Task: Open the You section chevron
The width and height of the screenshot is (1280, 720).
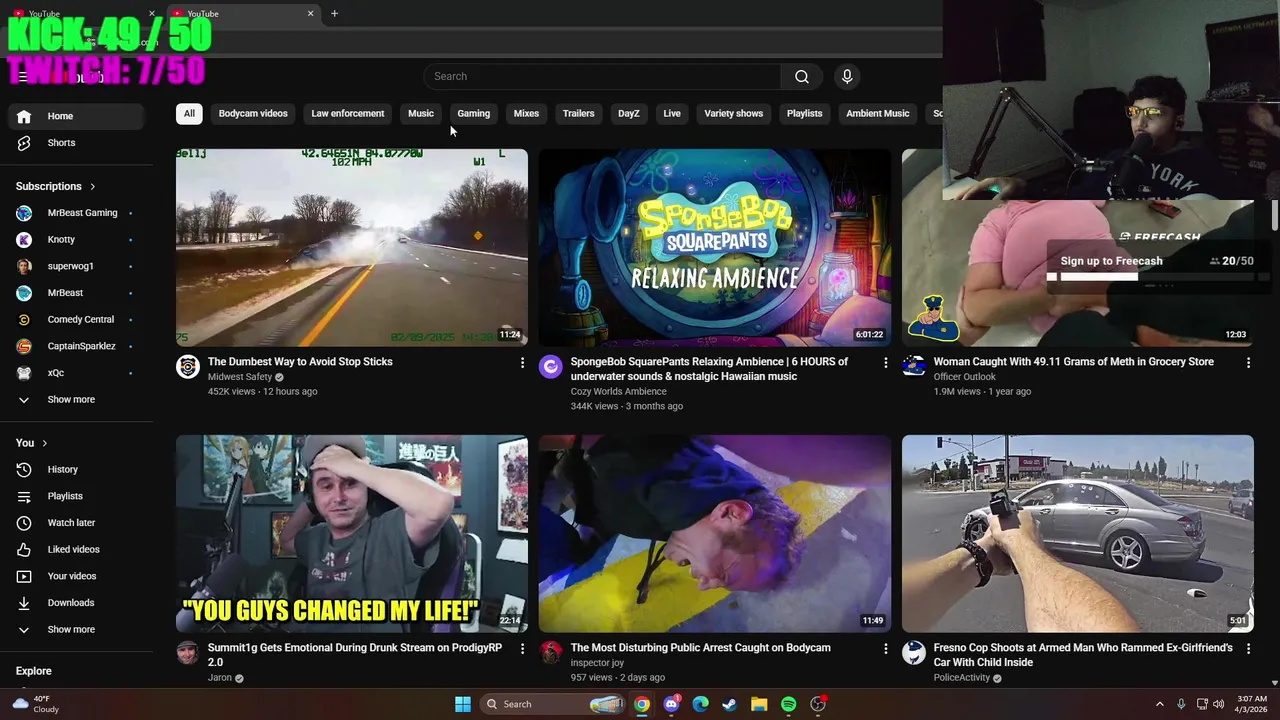Action: [45, 443]
